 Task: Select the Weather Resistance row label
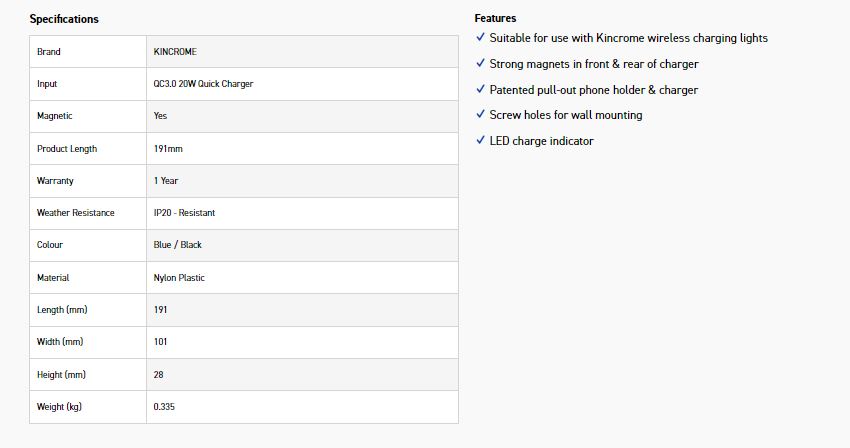tap(76, 213)
